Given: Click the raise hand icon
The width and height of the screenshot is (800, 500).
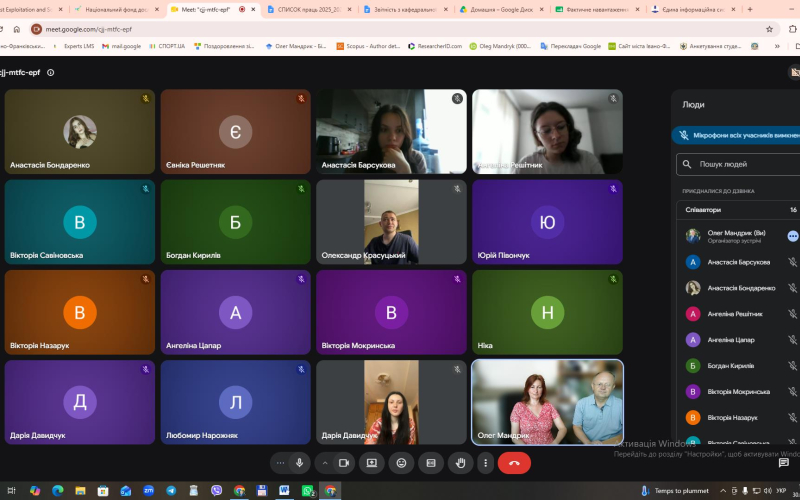Looking at the screenshot, I should click(x=461, y=463).
